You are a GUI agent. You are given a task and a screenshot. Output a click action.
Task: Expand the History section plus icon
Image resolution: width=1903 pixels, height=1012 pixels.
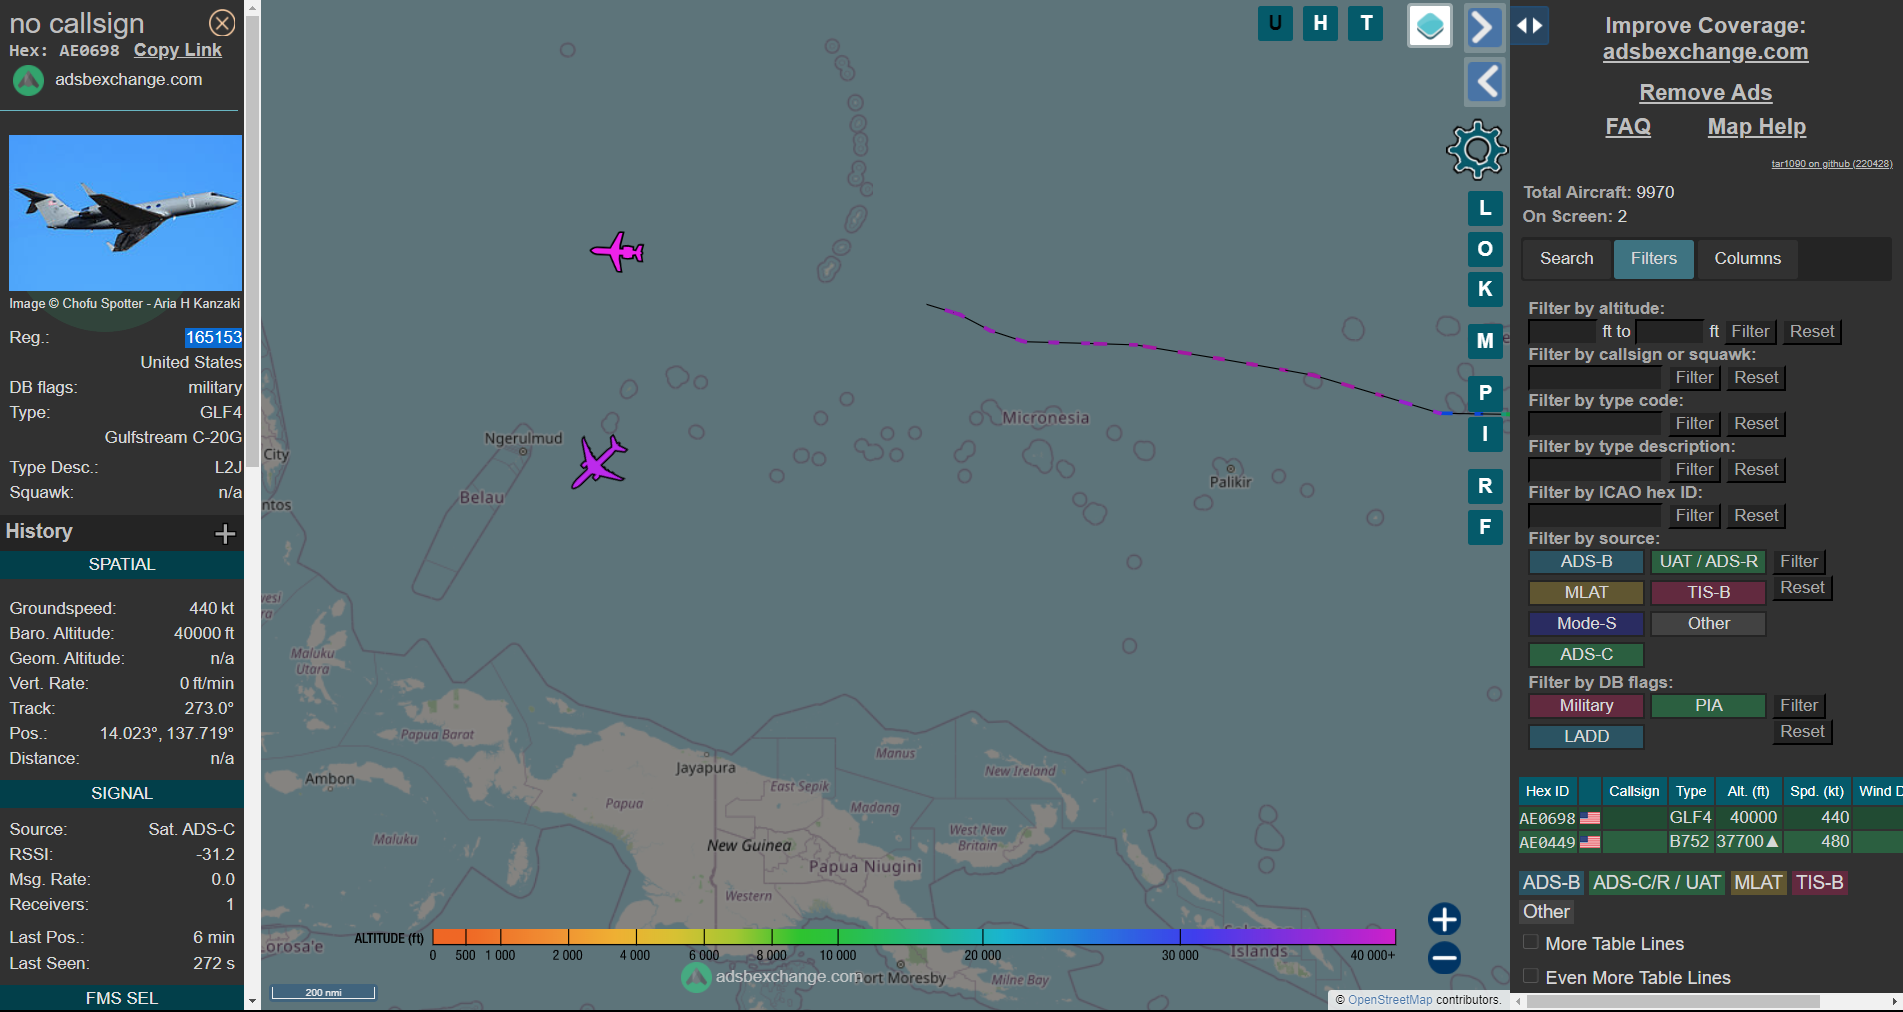[x=225, y=534]
